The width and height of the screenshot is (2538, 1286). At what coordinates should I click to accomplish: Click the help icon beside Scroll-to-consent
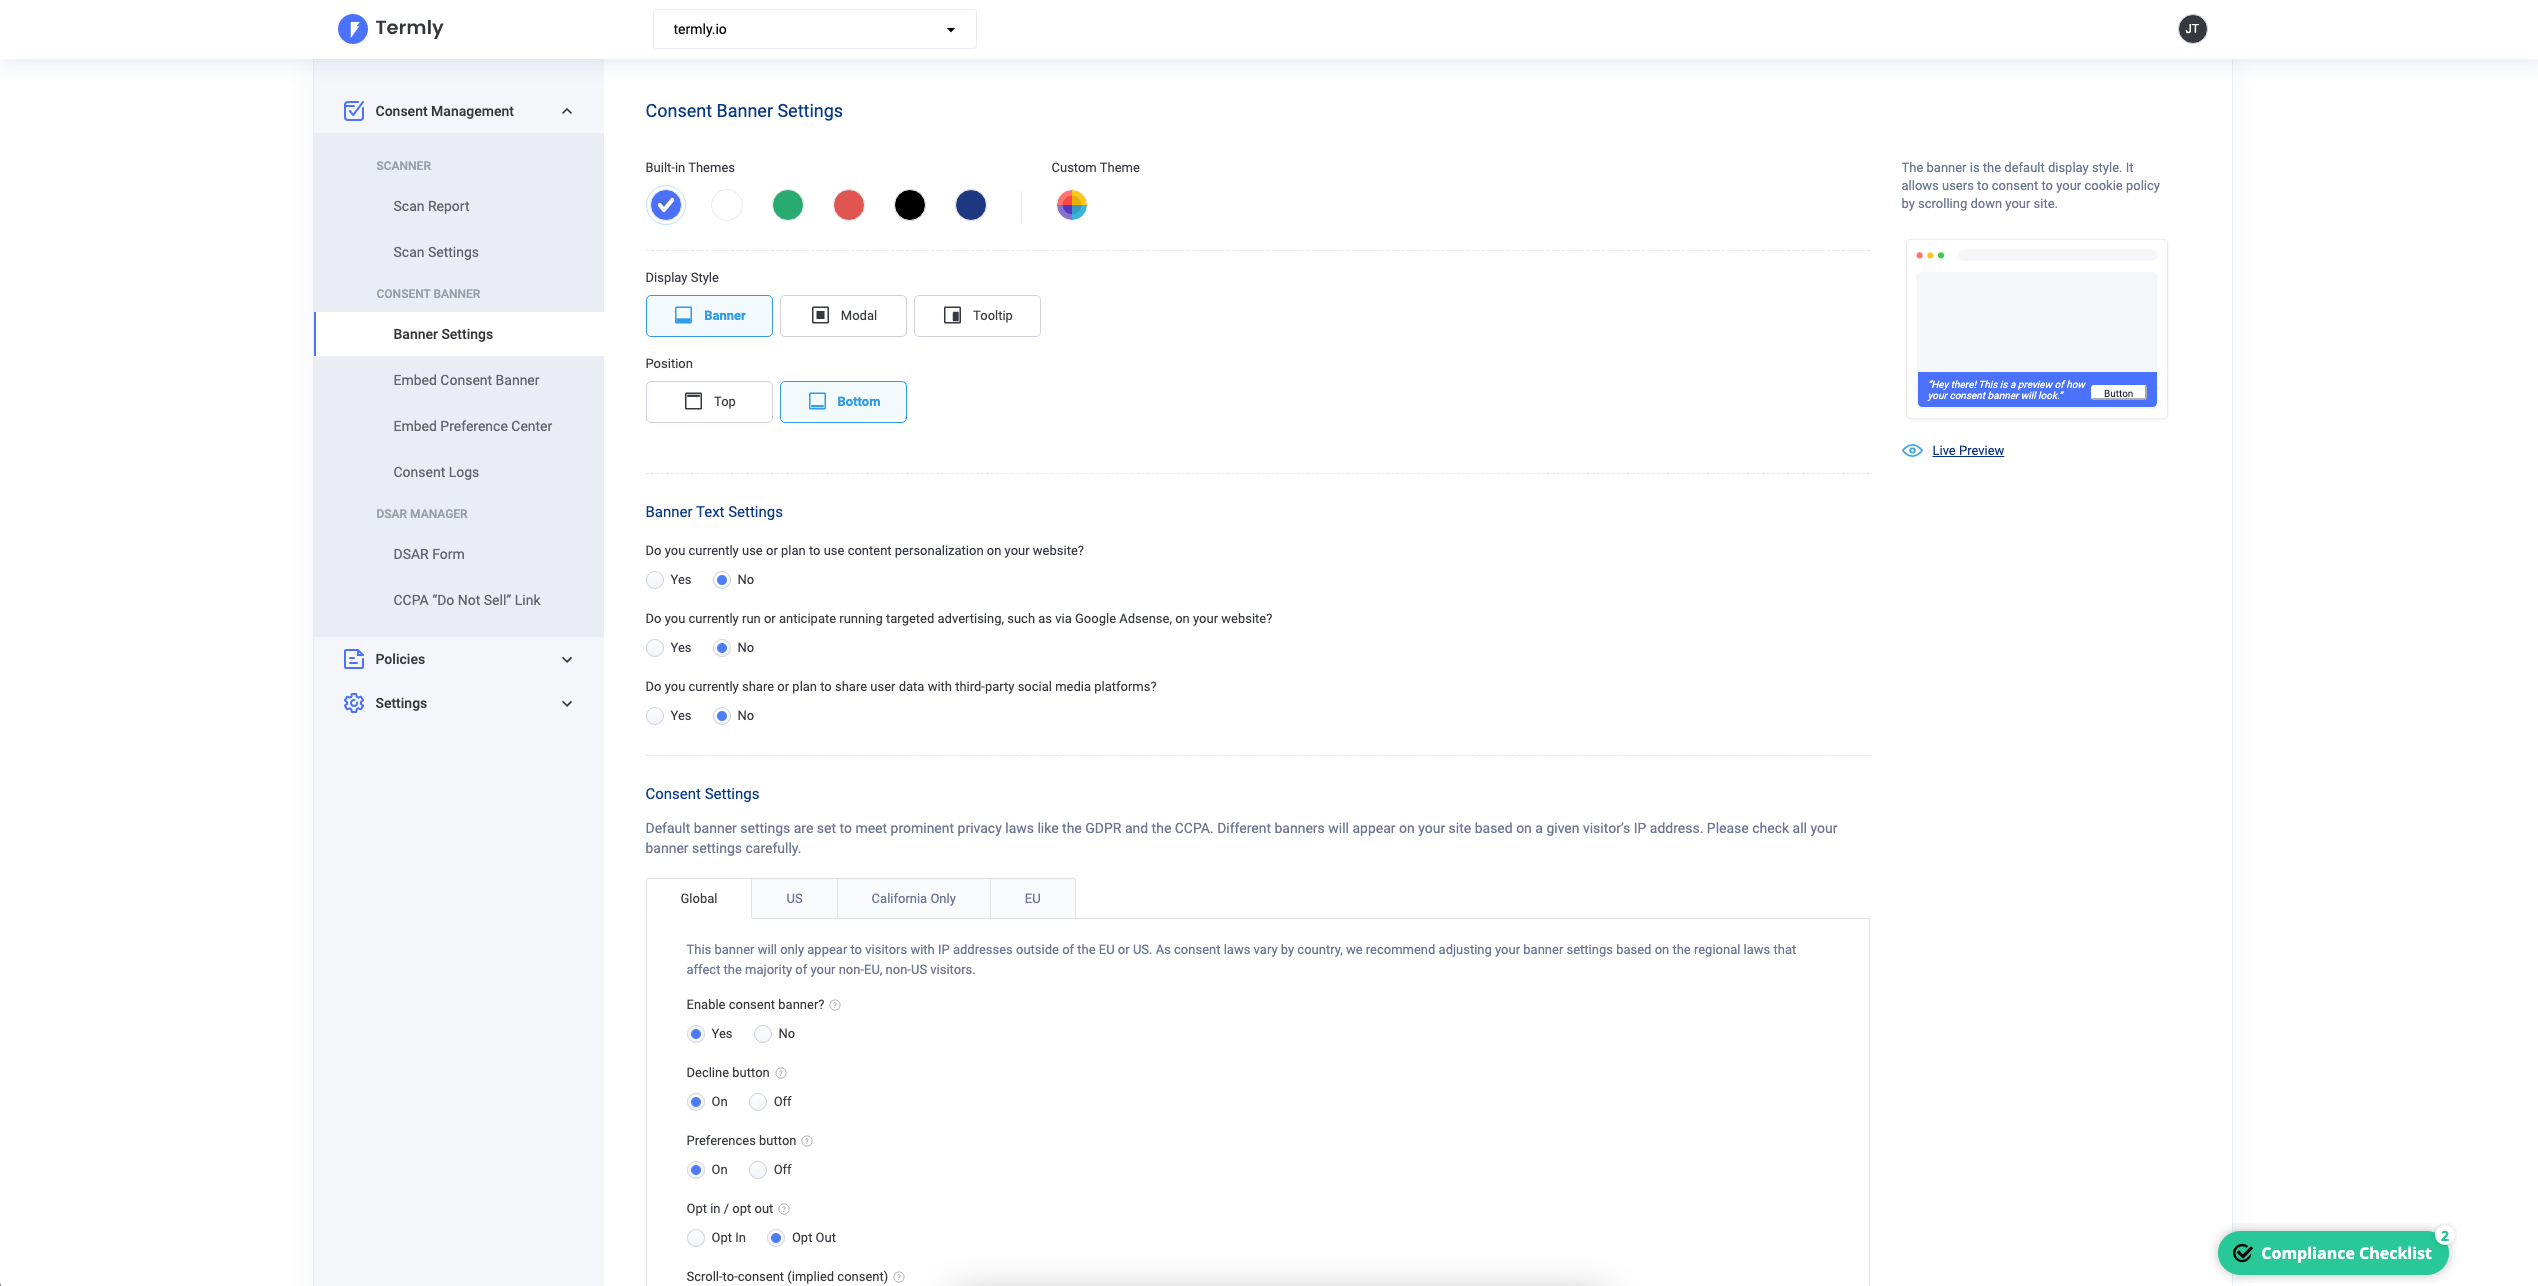(x=899, y=1277)
